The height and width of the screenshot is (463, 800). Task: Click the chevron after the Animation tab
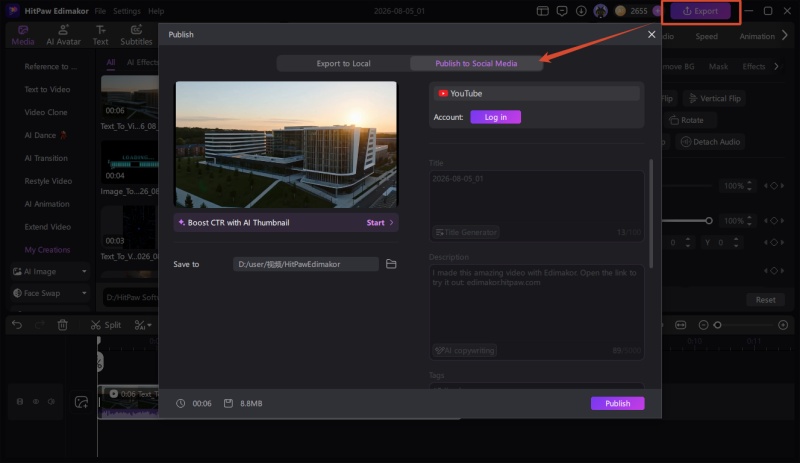click(x=785, y=35)
